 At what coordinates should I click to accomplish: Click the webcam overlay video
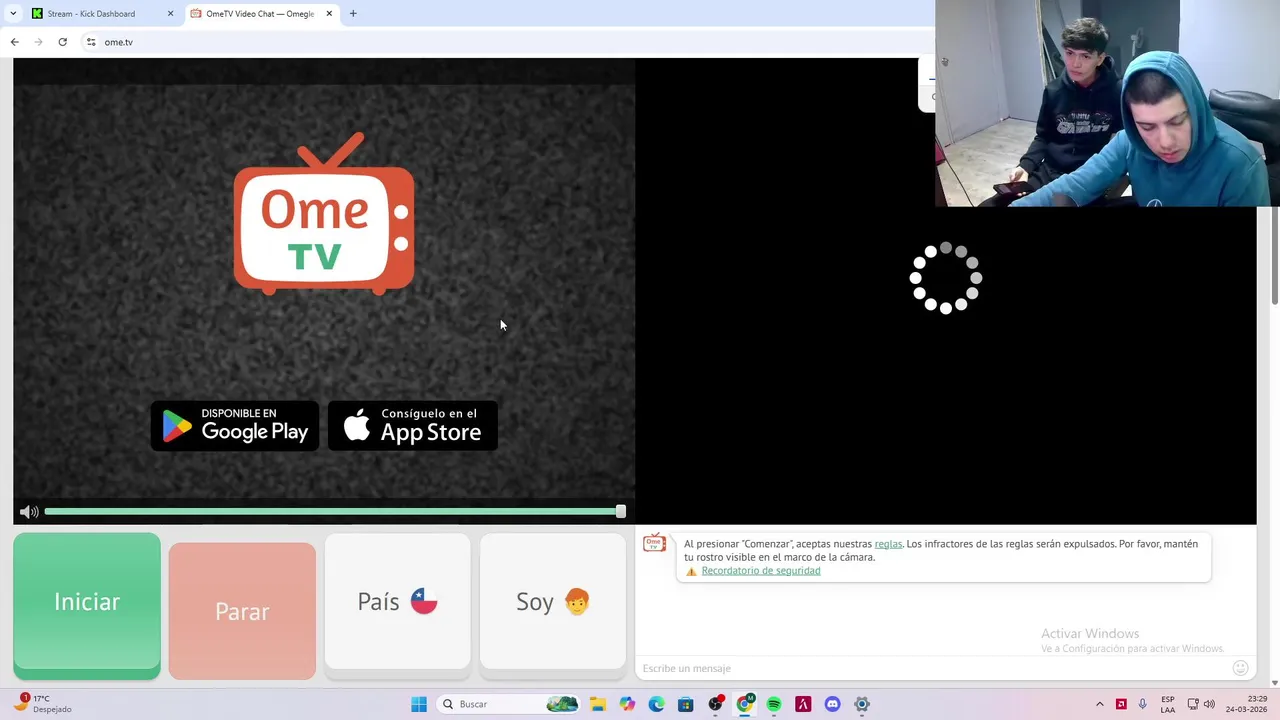1107,103
